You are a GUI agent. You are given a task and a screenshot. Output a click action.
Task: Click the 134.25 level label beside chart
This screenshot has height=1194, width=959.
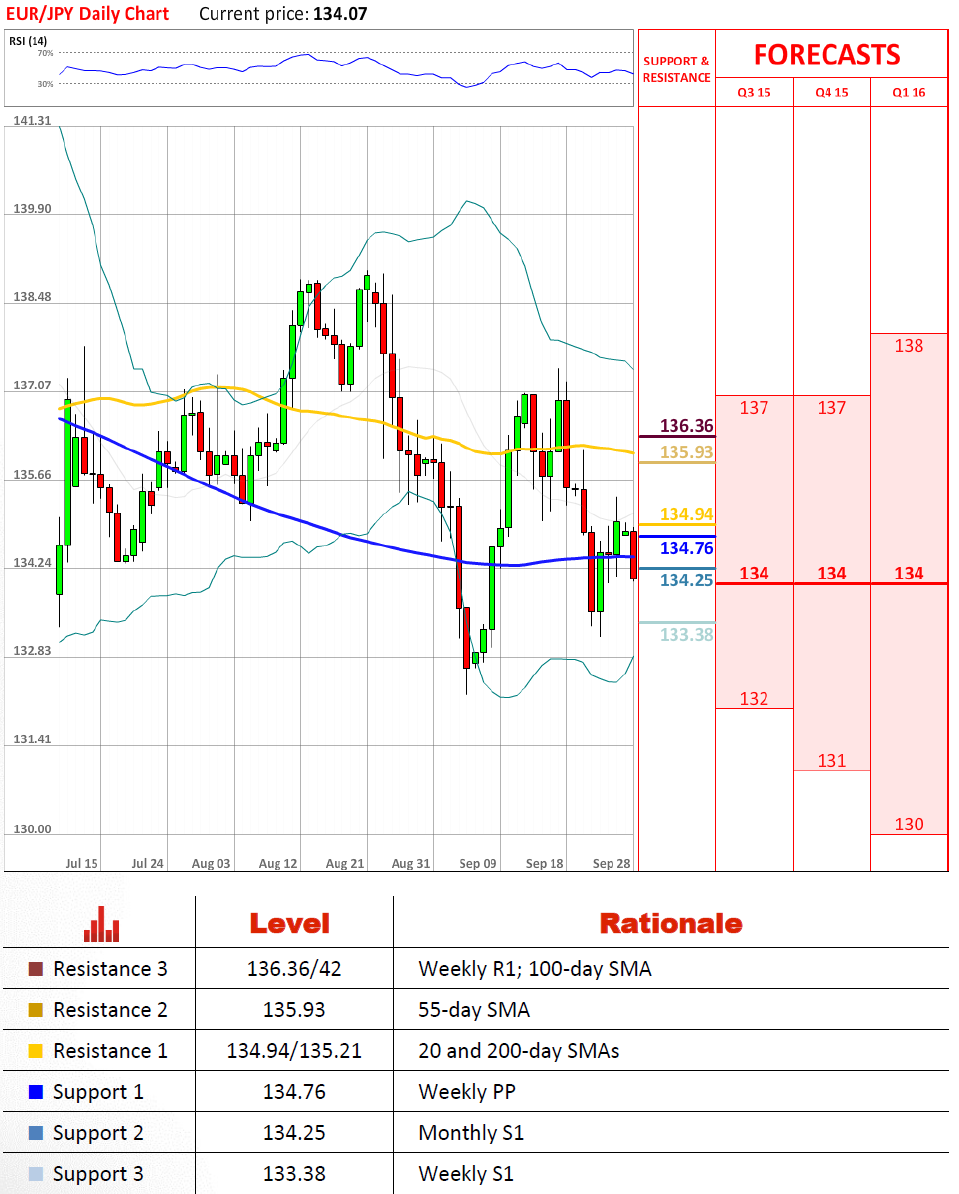tap(686, 579)
